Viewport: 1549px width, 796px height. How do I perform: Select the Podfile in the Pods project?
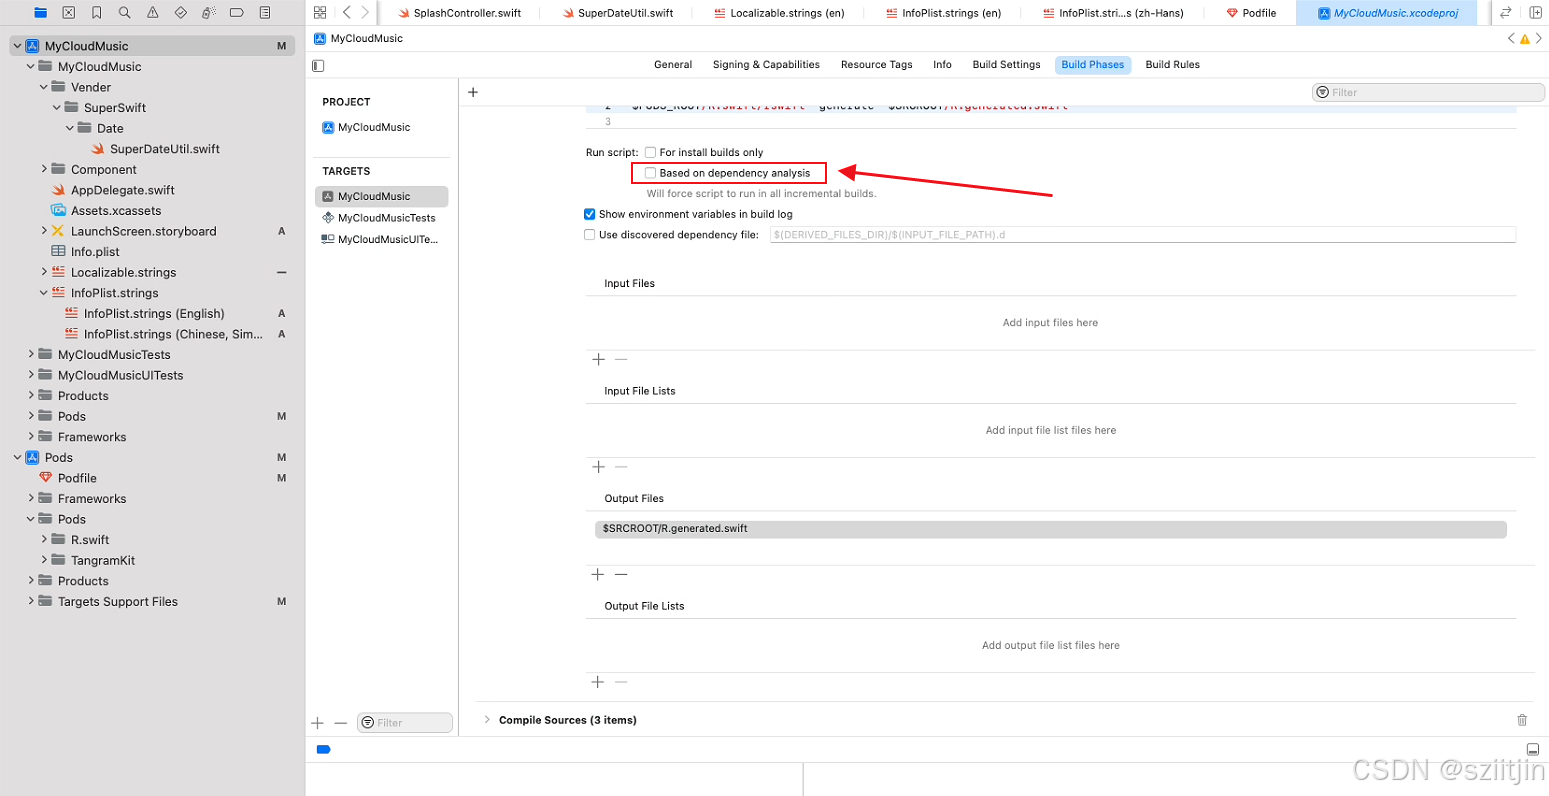point(77,478)
